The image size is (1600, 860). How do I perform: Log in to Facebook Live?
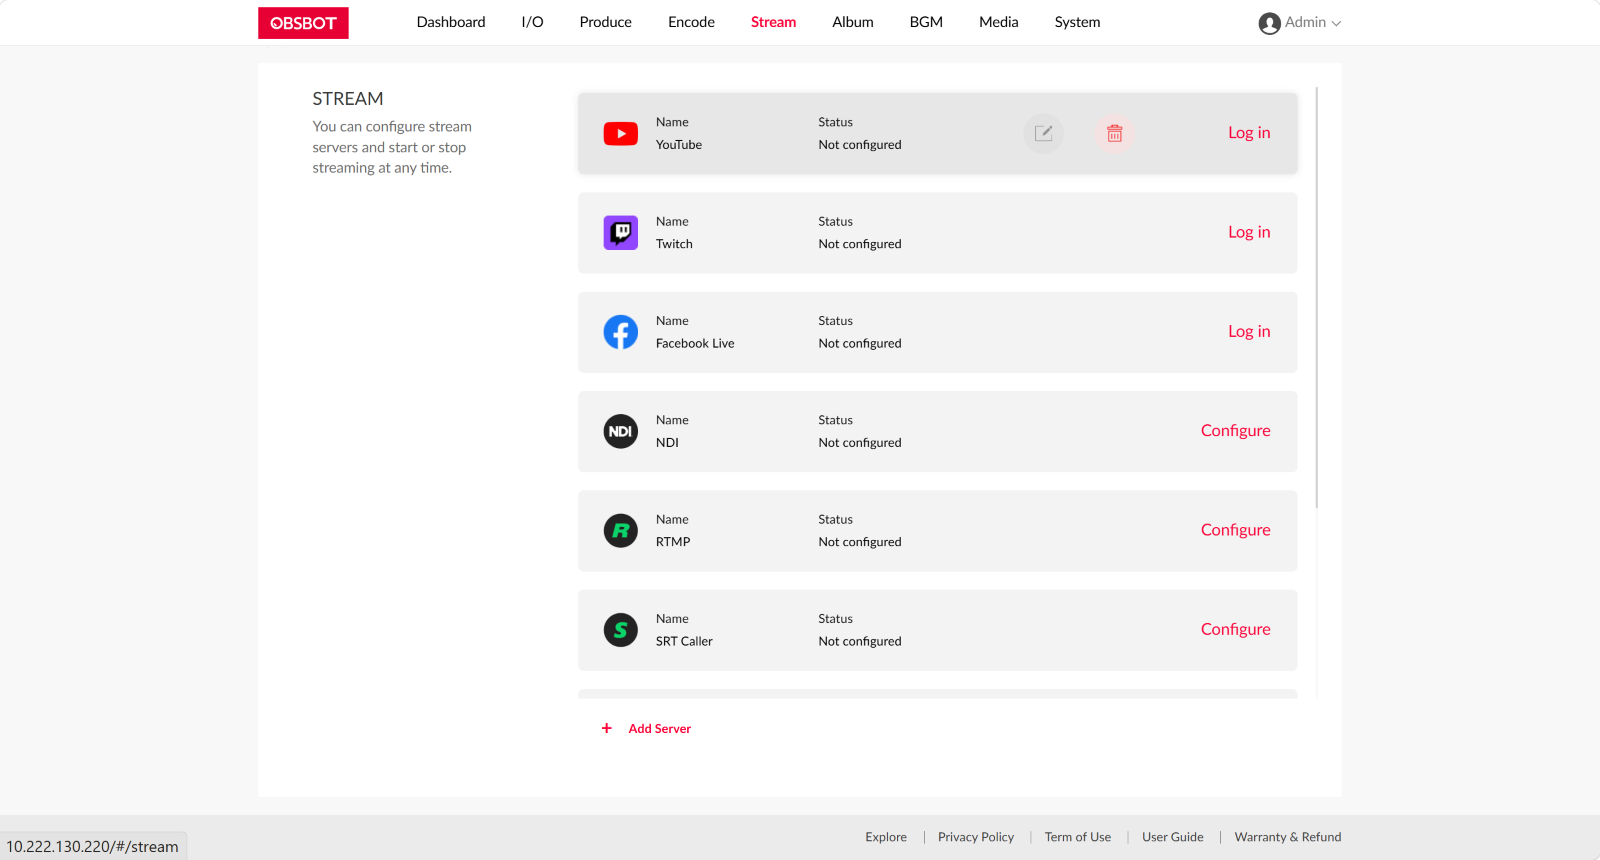pos(1249,331)
